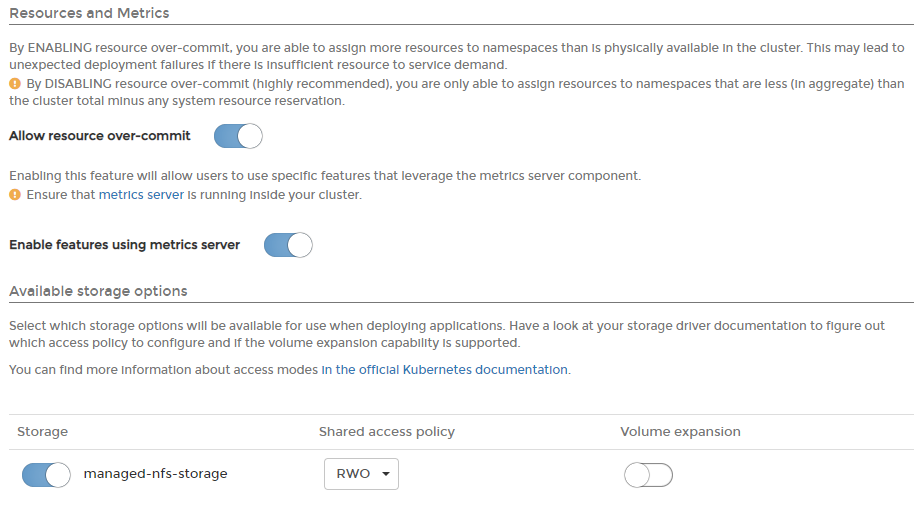Click the 'Enable features using metrics server' label
921x519 pixels.
tap(125, 245)
